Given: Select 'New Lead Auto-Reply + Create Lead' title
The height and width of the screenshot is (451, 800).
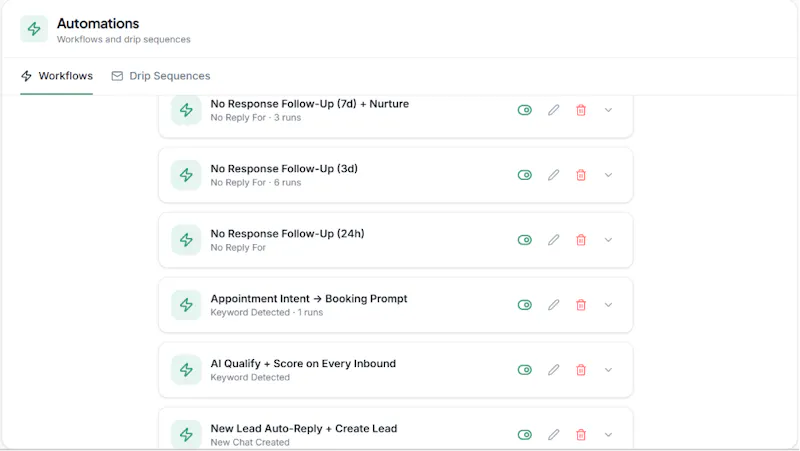Looking at the screenshot, I should tap(304, 429).
